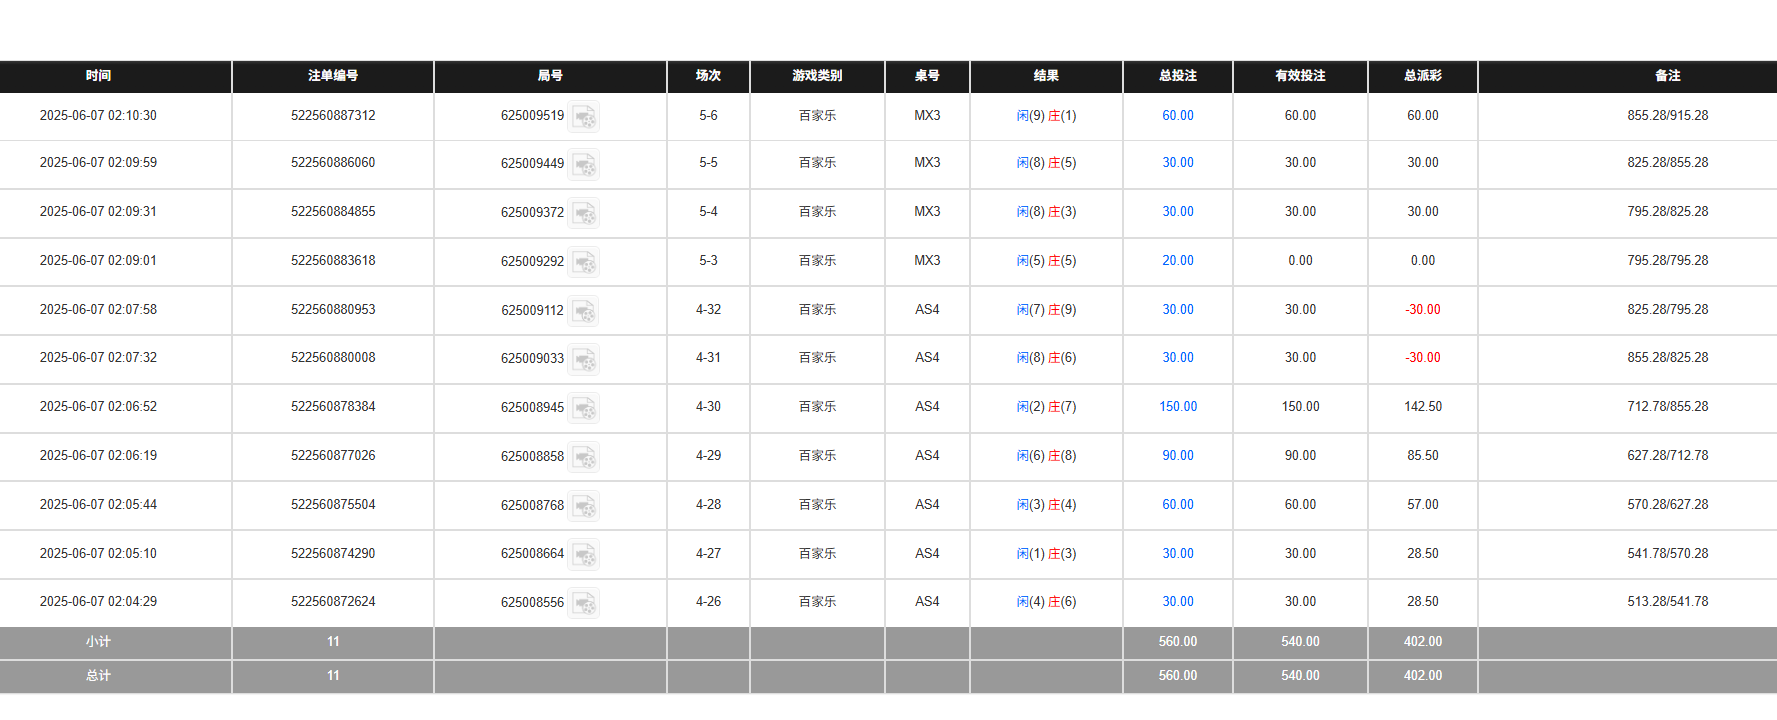Open the icon beside round 625009033

[584, 359]
